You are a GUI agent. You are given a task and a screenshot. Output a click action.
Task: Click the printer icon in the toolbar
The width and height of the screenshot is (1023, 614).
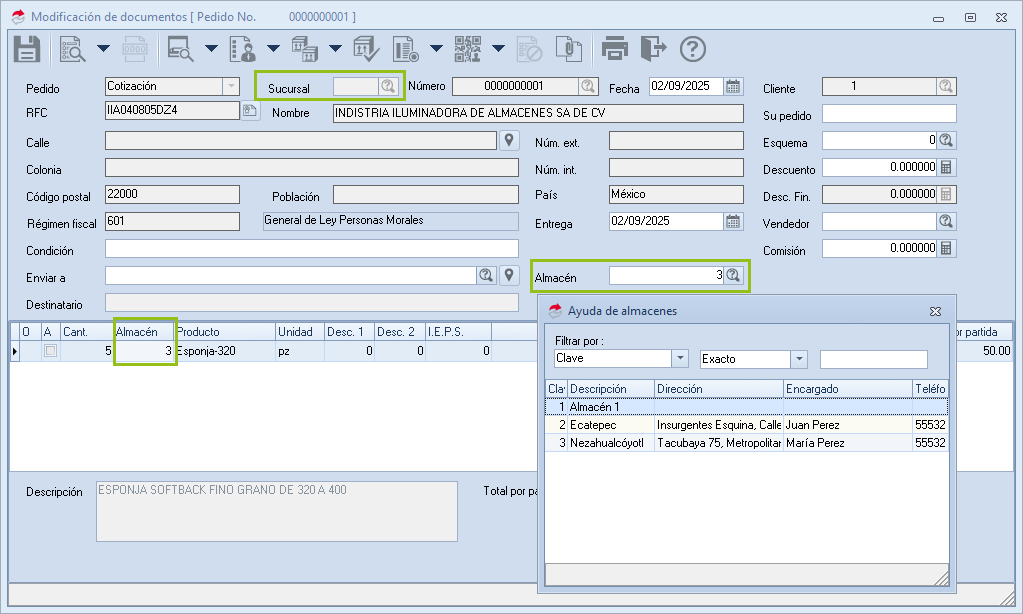(615, 48)
